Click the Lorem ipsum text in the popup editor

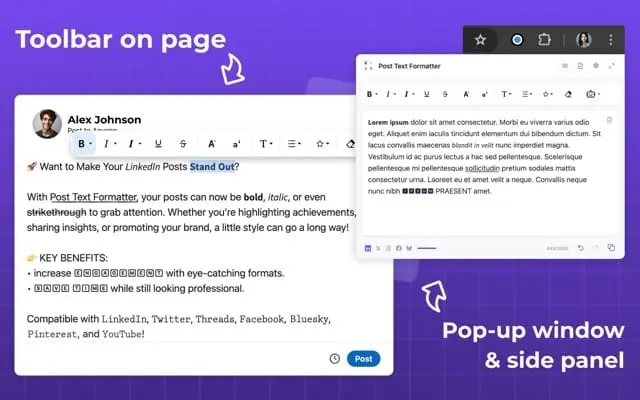point(388,122)
